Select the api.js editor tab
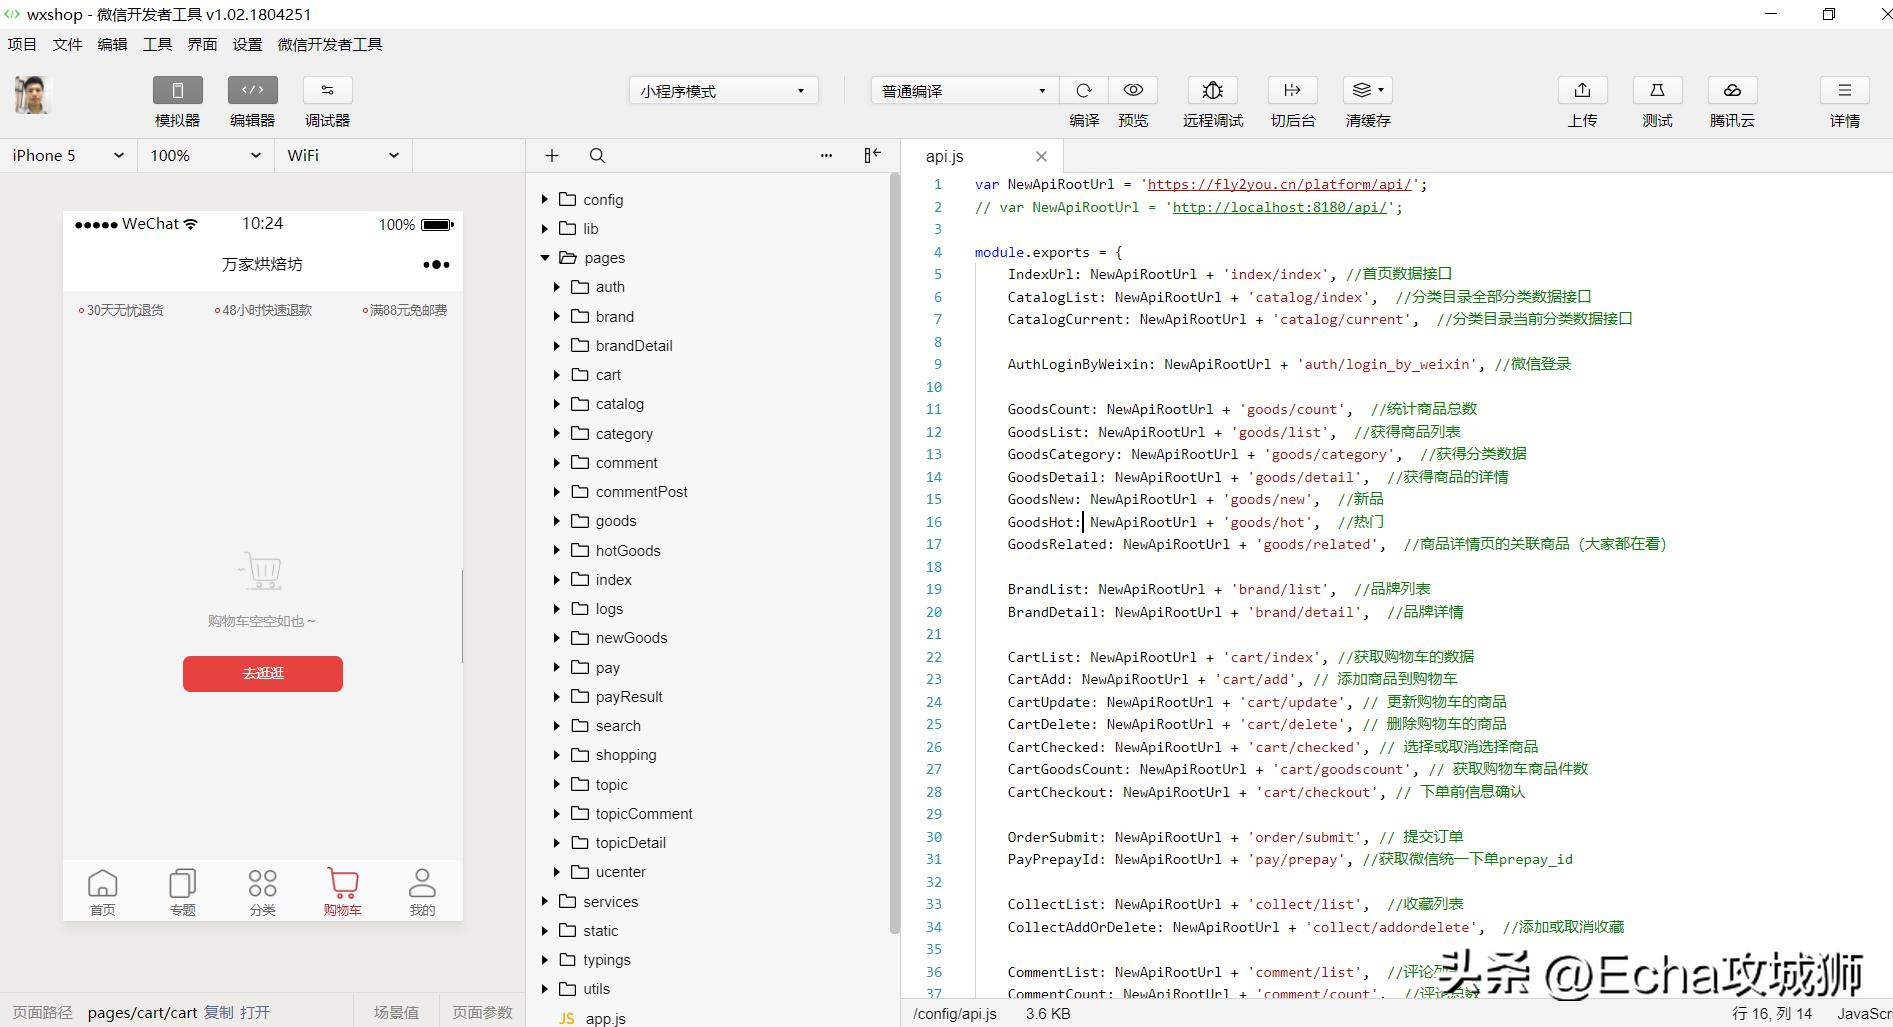Viewport: 1893px width, 1027px height. [945, 156]
